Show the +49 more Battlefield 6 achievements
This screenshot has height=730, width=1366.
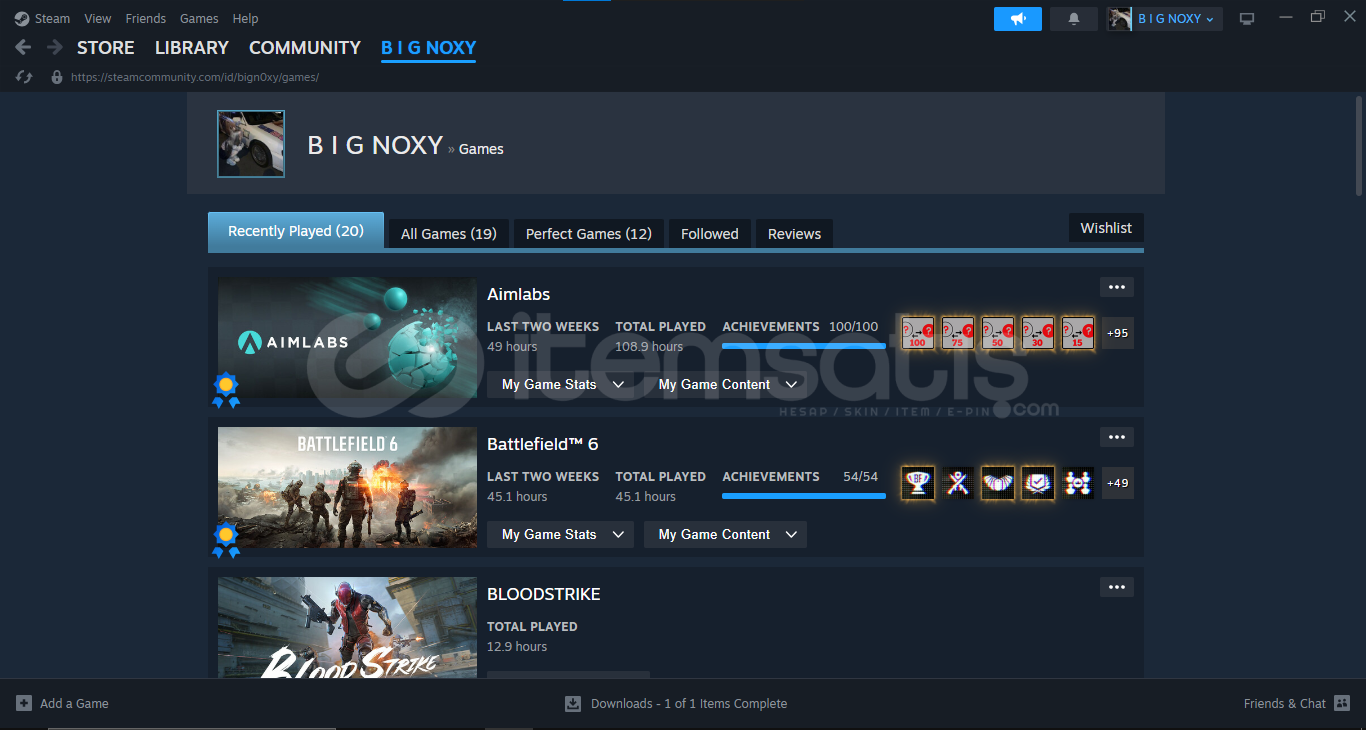point(1118,483)
